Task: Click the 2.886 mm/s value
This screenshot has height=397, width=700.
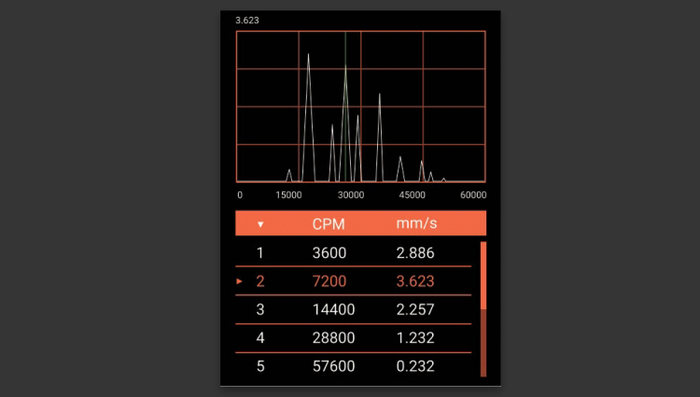Action: (x=415, y=253)
